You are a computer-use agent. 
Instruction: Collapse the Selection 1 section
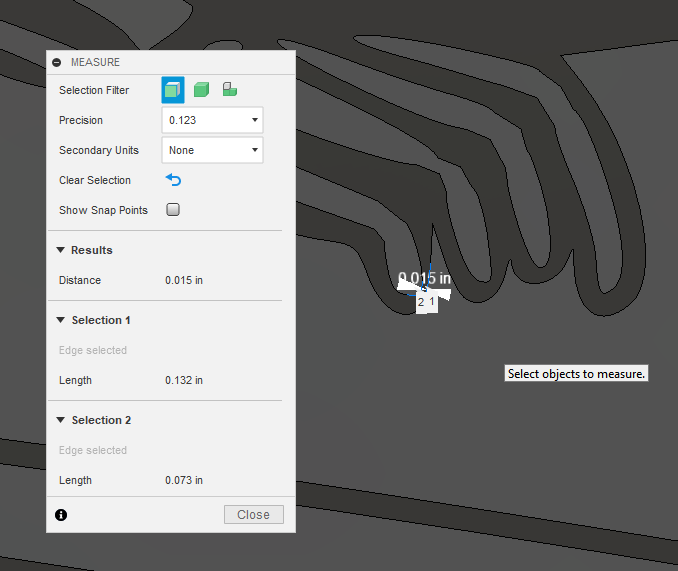61,320
